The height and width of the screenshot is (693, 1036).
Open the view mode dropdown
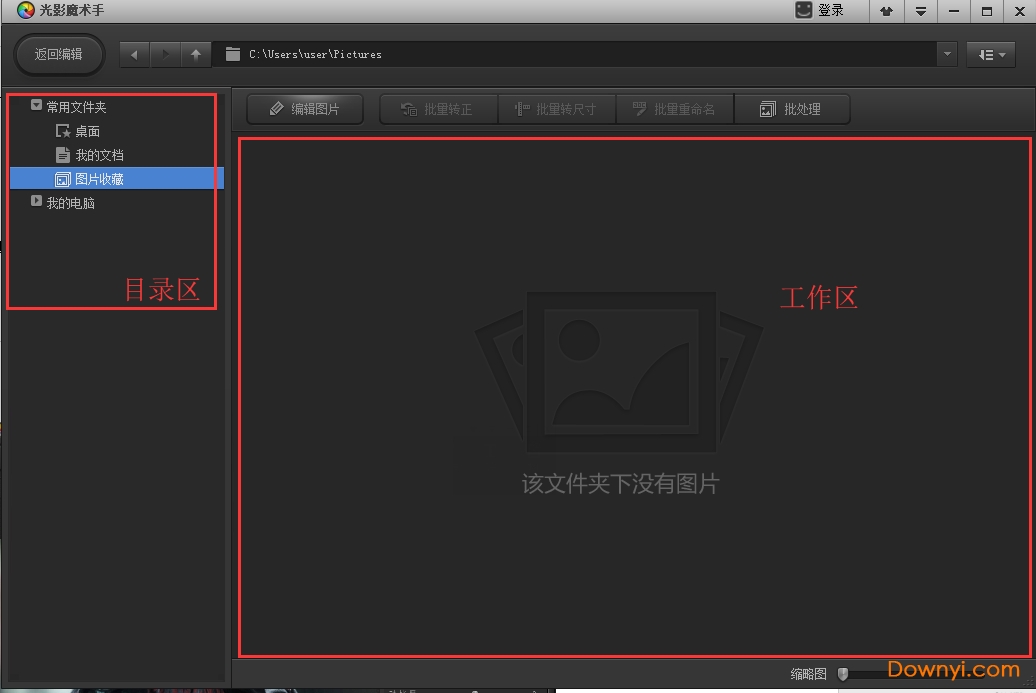tap(991, 54)
